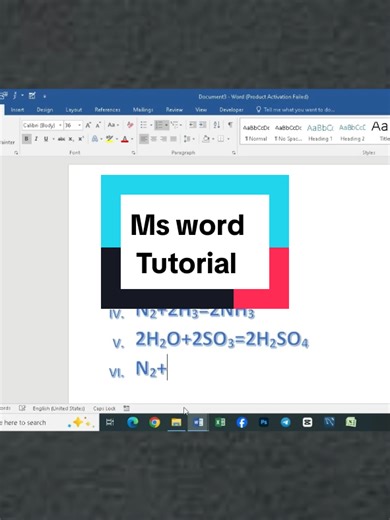The image size is (390, 520).
Task: Toggle Underline formatting
Action: 46,139
